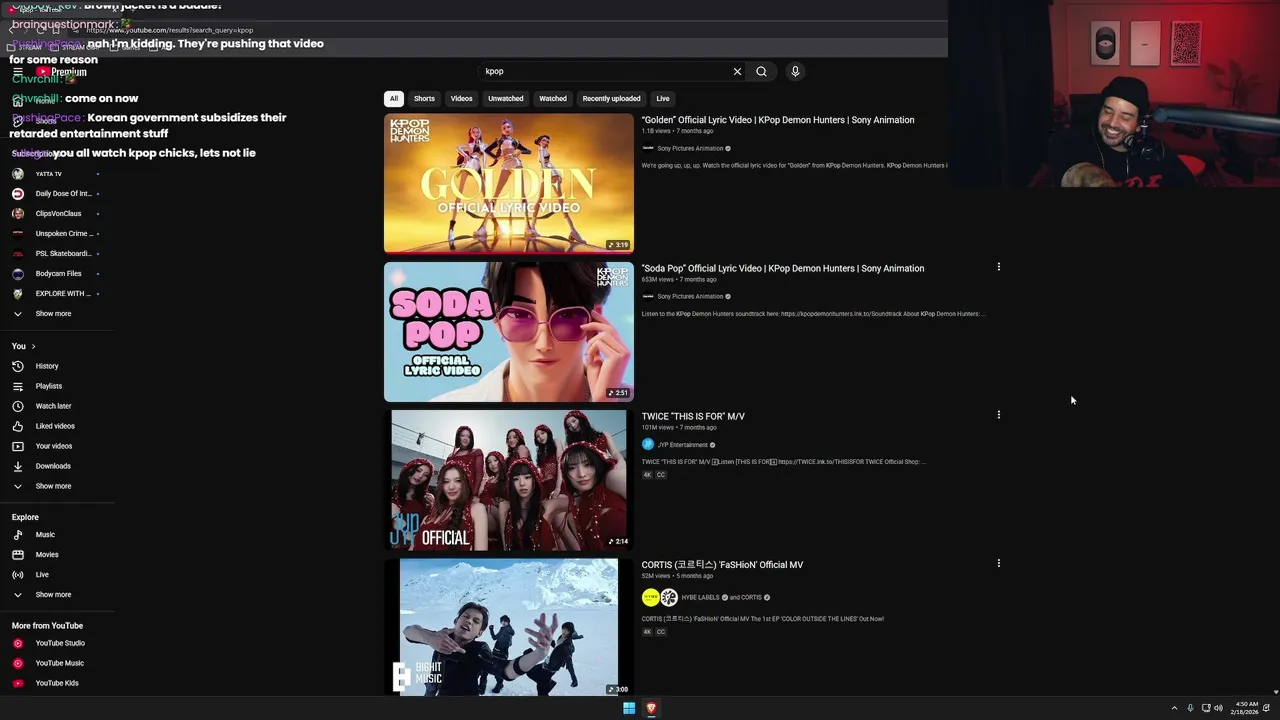1280x720 pixels.
Task: Play the Golden lyric video thumbnail
Action: point(509,183)
